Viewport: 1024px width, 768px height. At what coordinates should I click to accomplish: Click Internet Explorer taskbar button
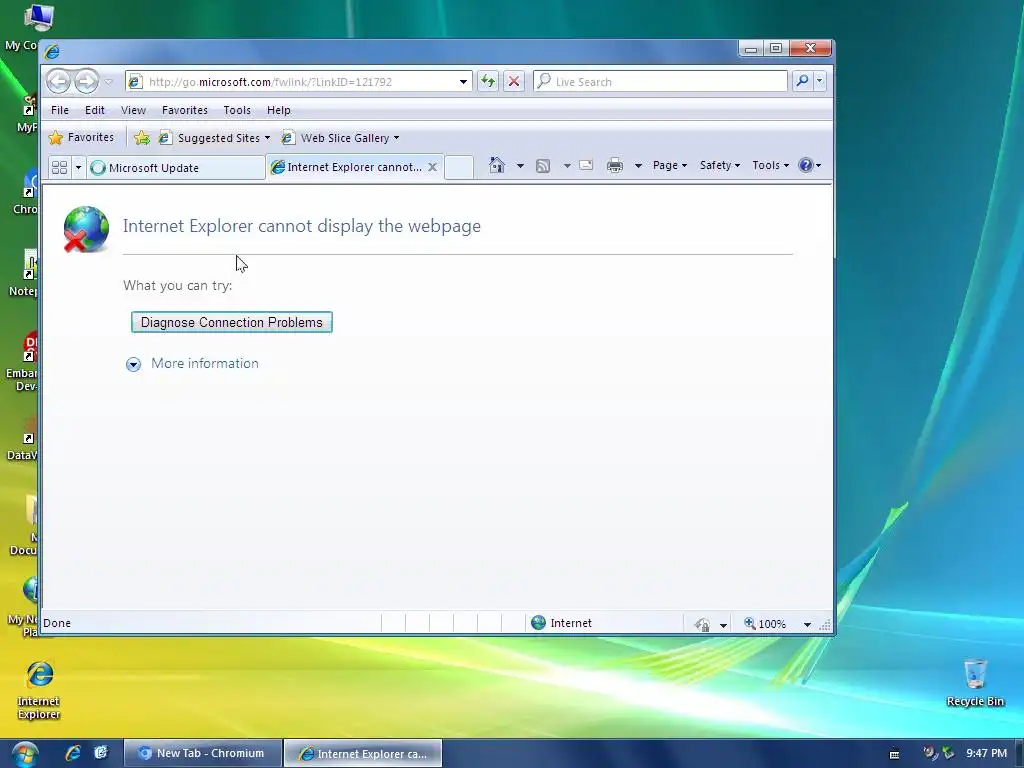[x=363, y=753]
